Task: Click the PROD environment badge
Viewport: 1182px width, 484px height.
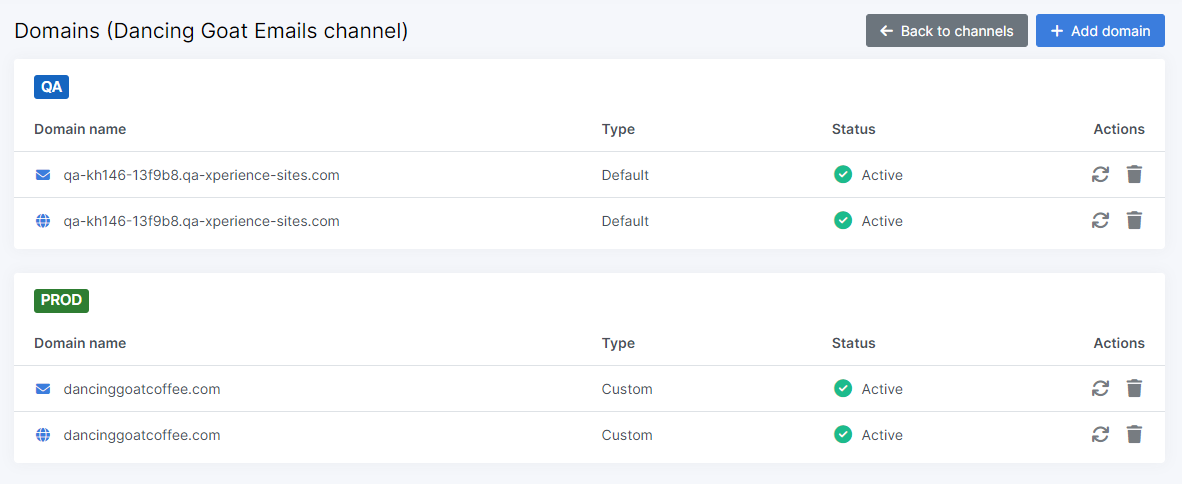Action: coord(61,301)
